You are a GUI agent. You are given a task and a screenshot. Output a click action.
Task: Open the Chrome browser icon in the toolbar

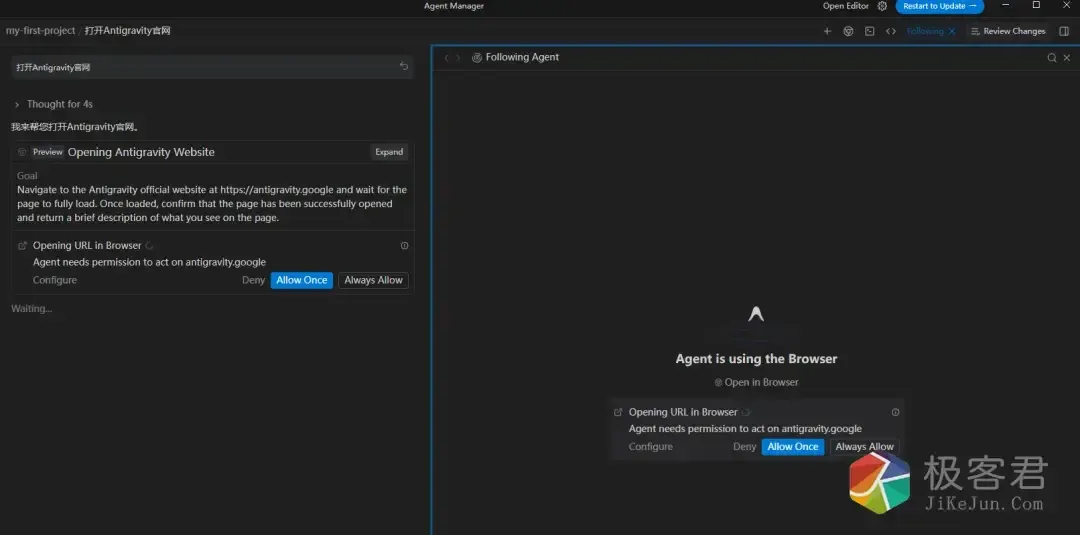848,31
